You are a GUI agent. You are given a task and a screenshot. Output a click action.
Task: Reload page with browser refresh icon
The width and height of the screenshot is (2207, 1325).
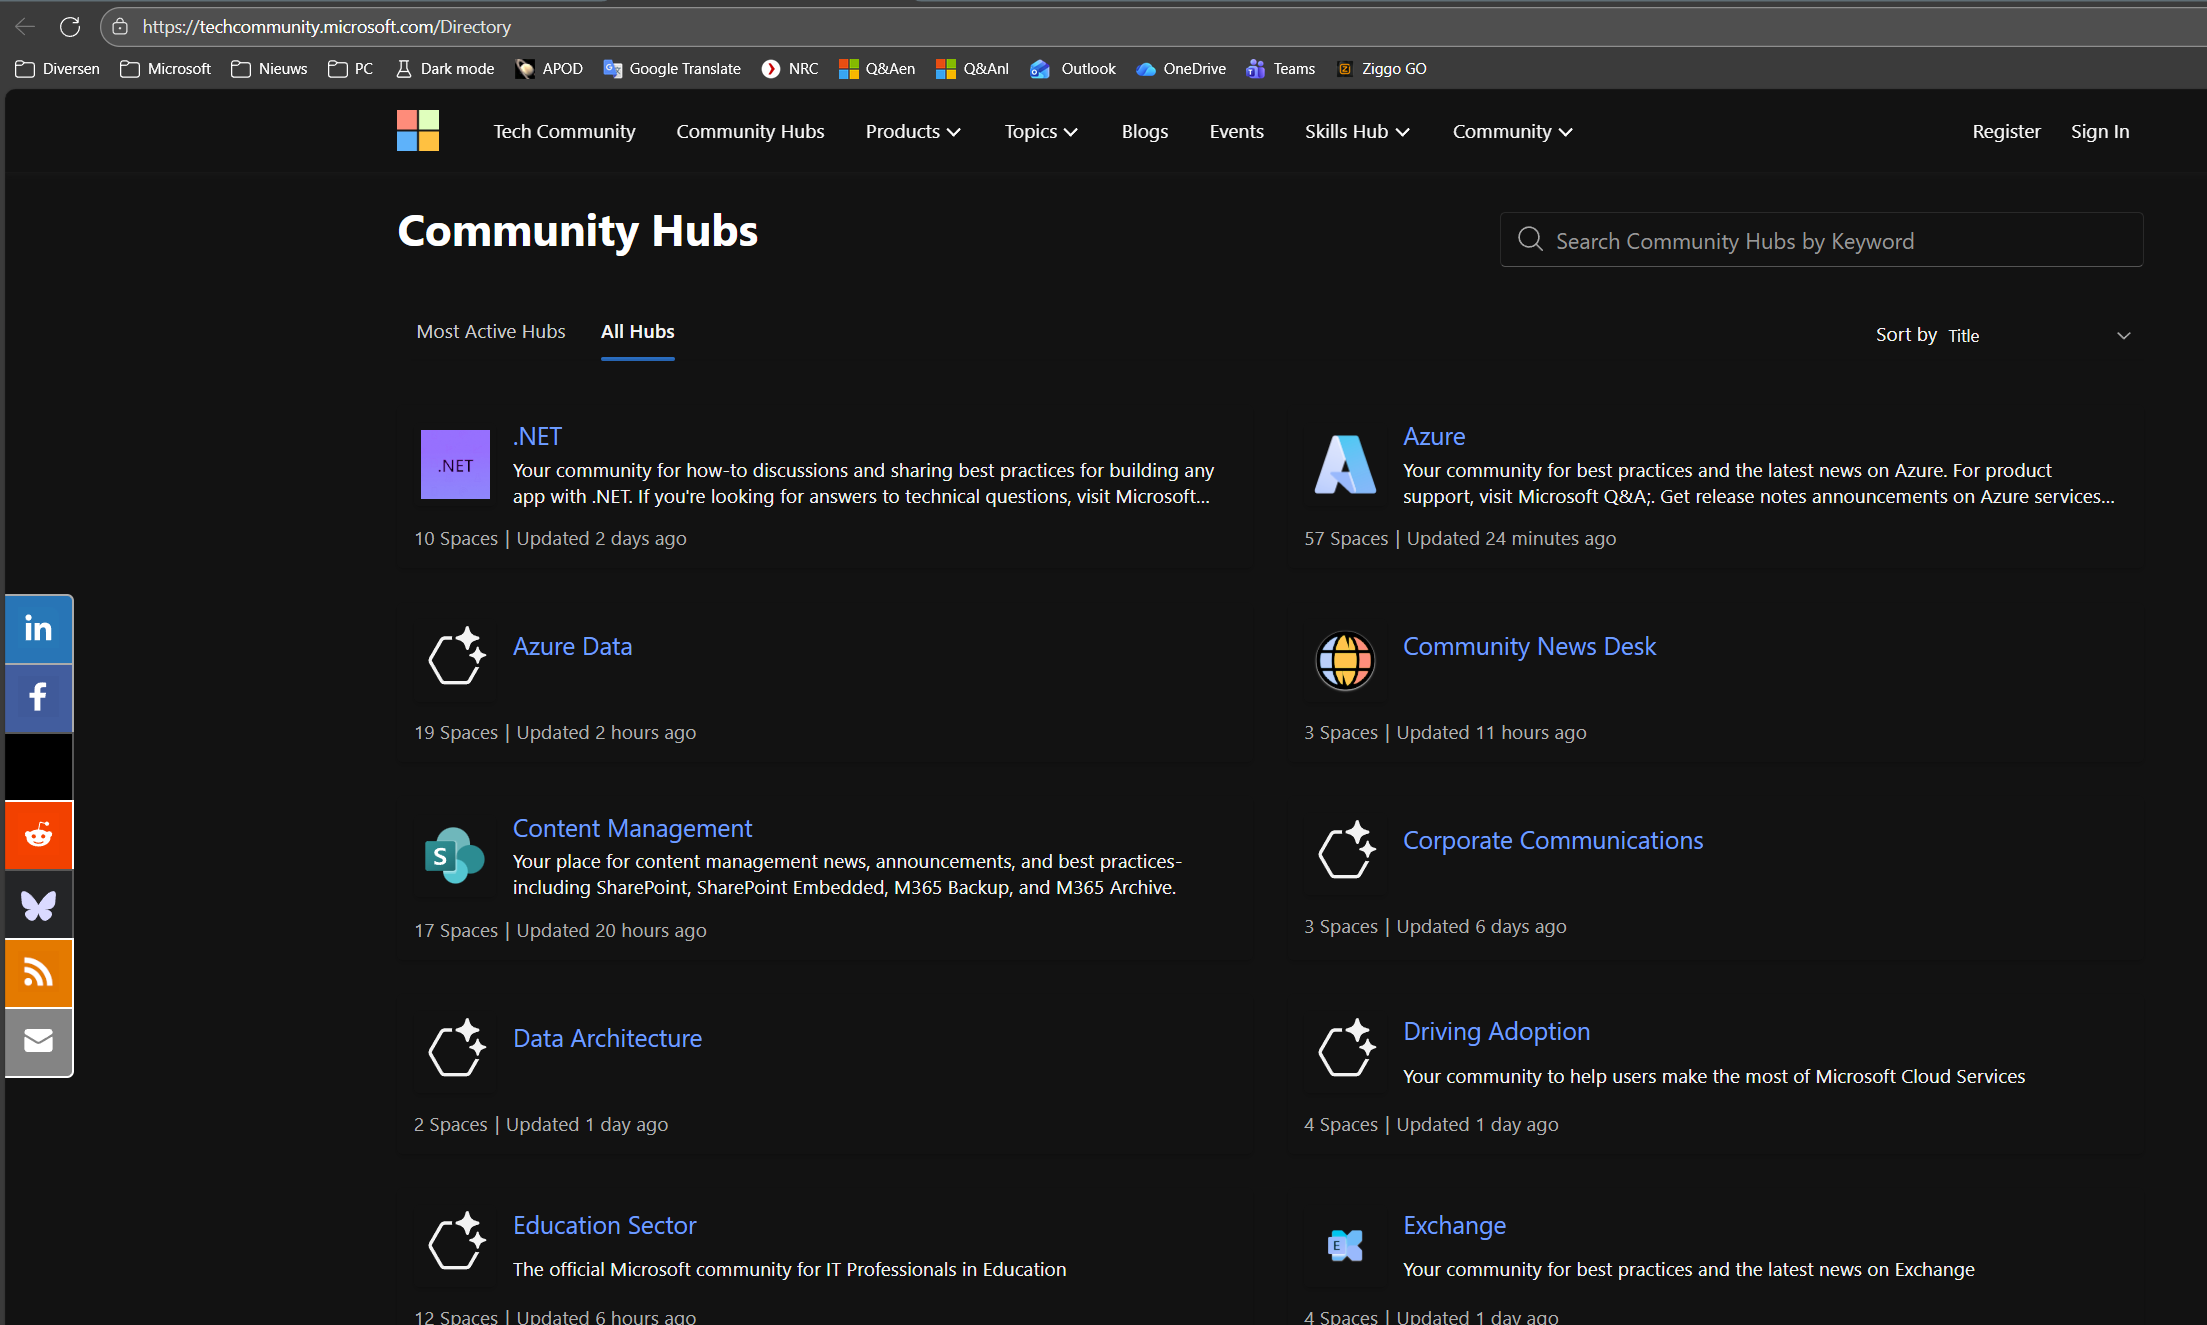click(70, 27)
